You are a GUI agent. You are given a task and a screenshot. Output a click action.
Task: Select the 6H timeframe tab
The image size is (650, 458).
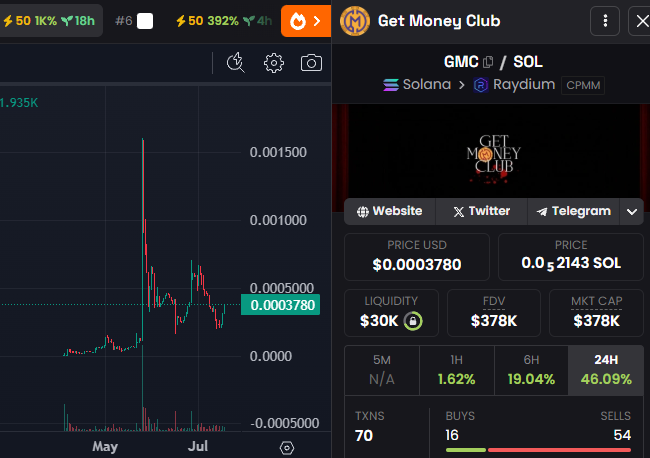pos(531,370)
